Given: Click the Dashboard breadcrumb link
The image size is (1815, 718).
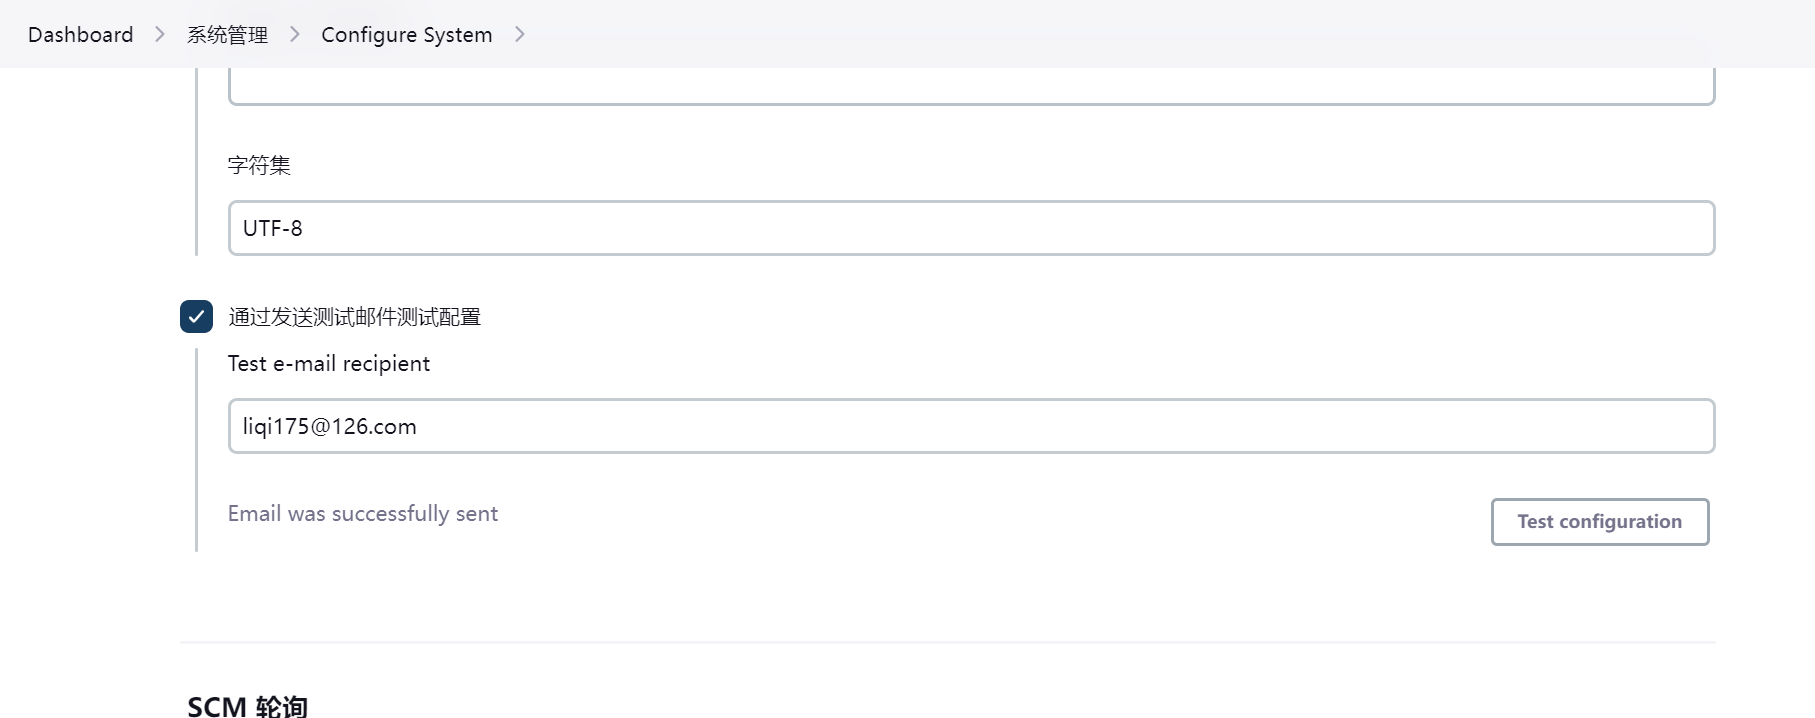Looking at the screenshot, I should [80, 35].
